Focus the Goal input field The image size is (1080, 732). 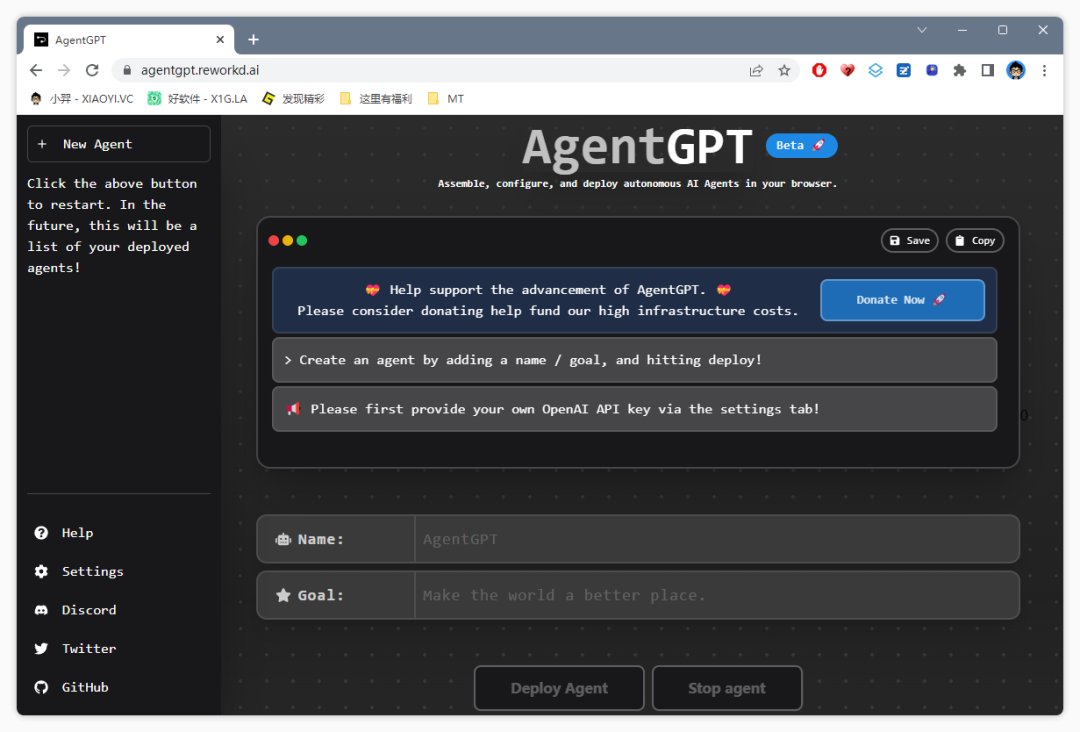[x=716, y=595]
